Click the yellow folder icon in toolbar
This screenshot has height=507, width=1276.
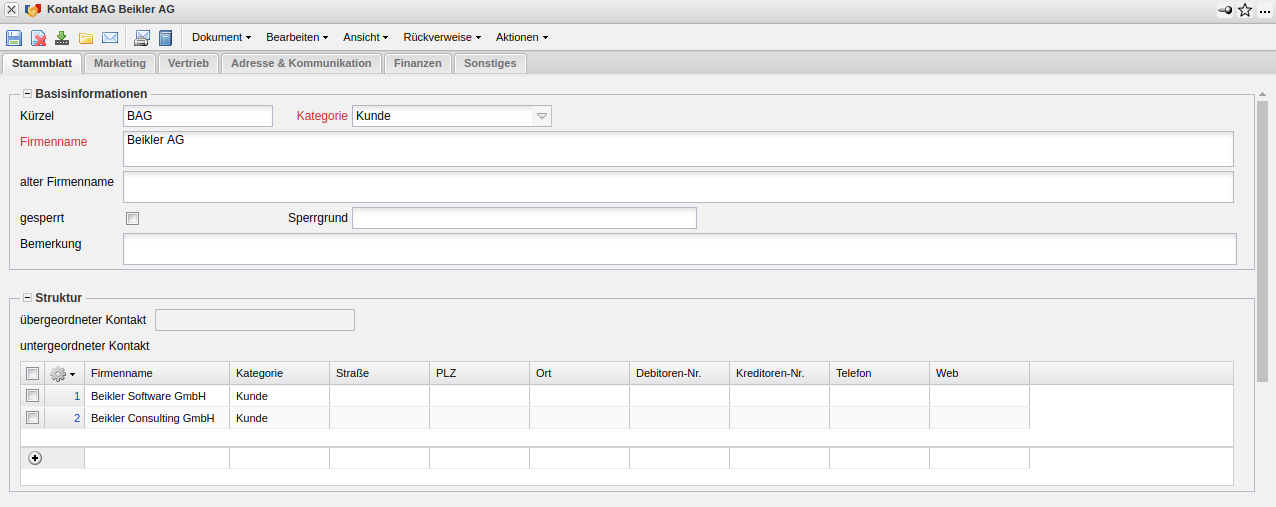coord(86,38)
